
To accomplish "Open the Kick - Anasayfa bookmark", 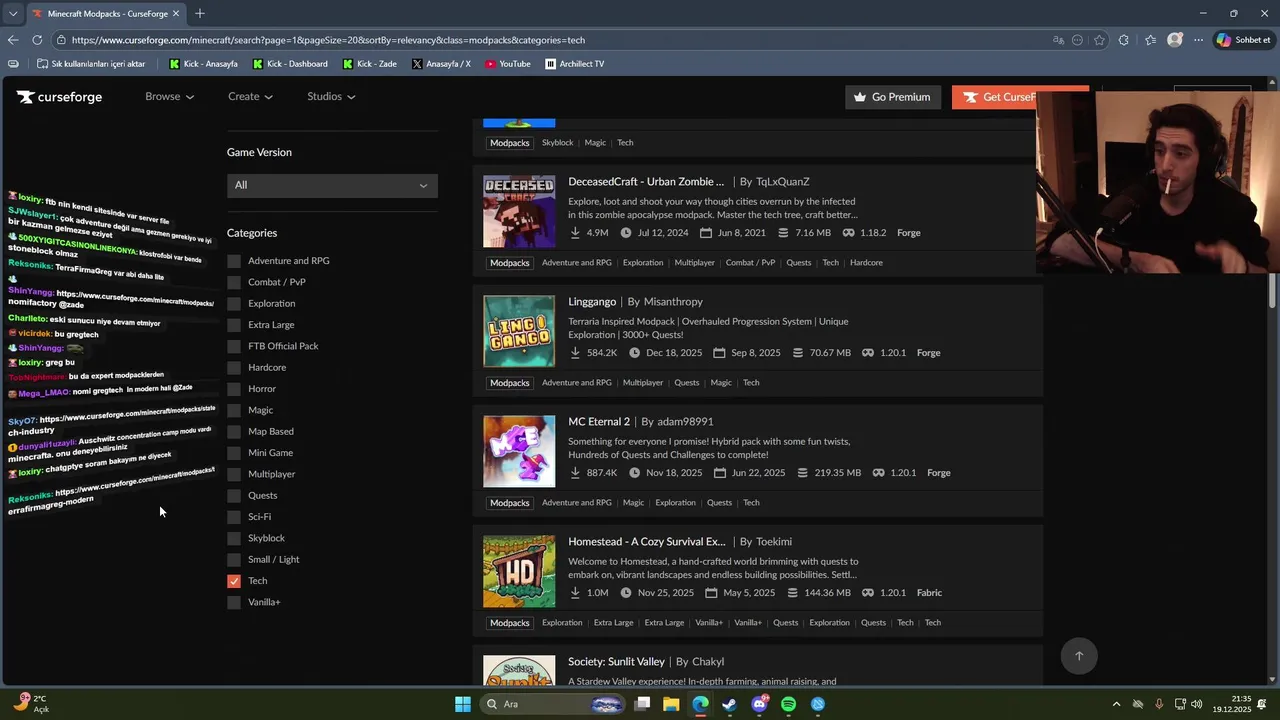I will click(x=203, y=64).
